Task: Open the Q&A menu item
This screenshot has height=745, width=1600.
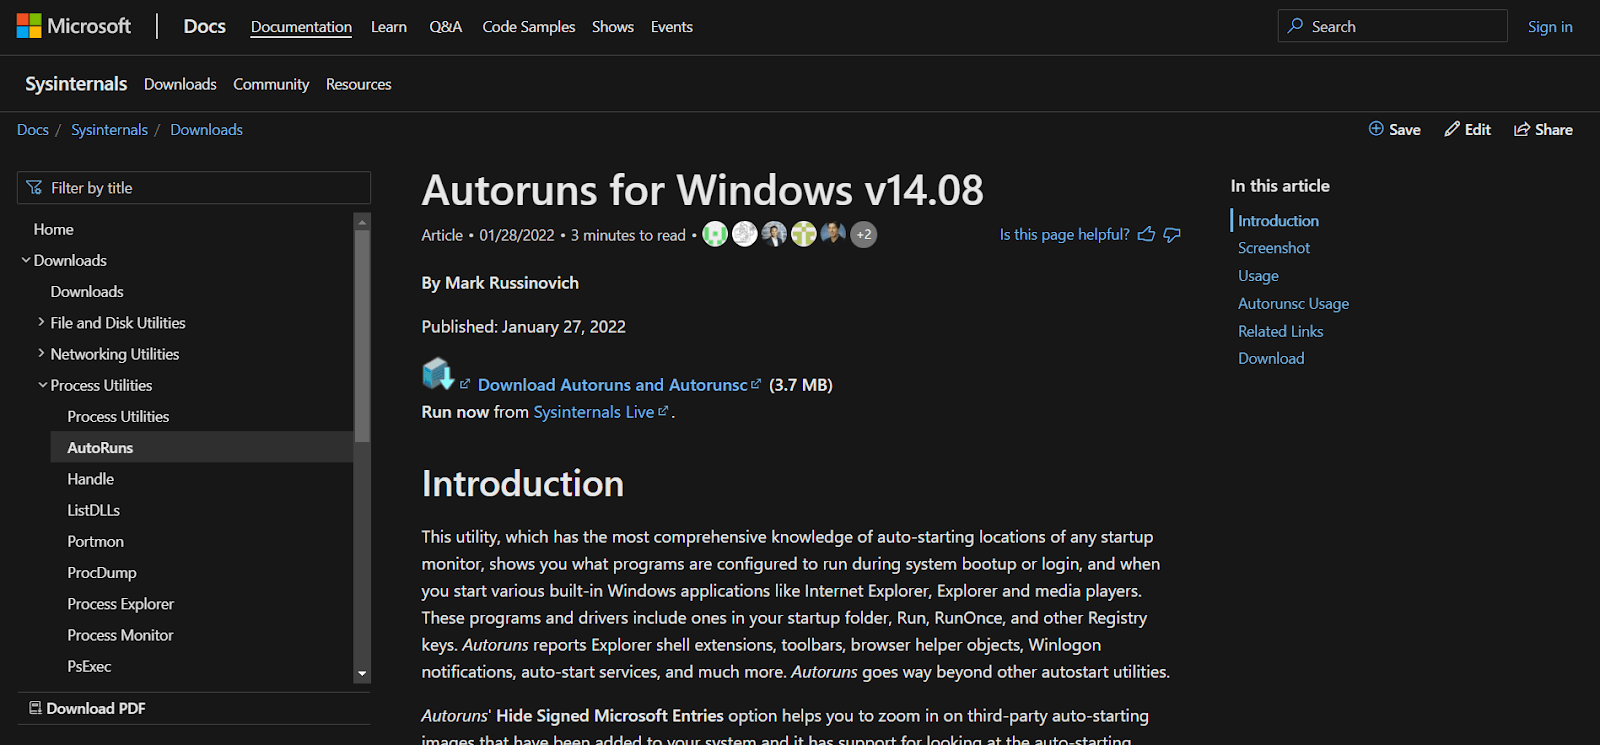Action: (x=446, y=27)
